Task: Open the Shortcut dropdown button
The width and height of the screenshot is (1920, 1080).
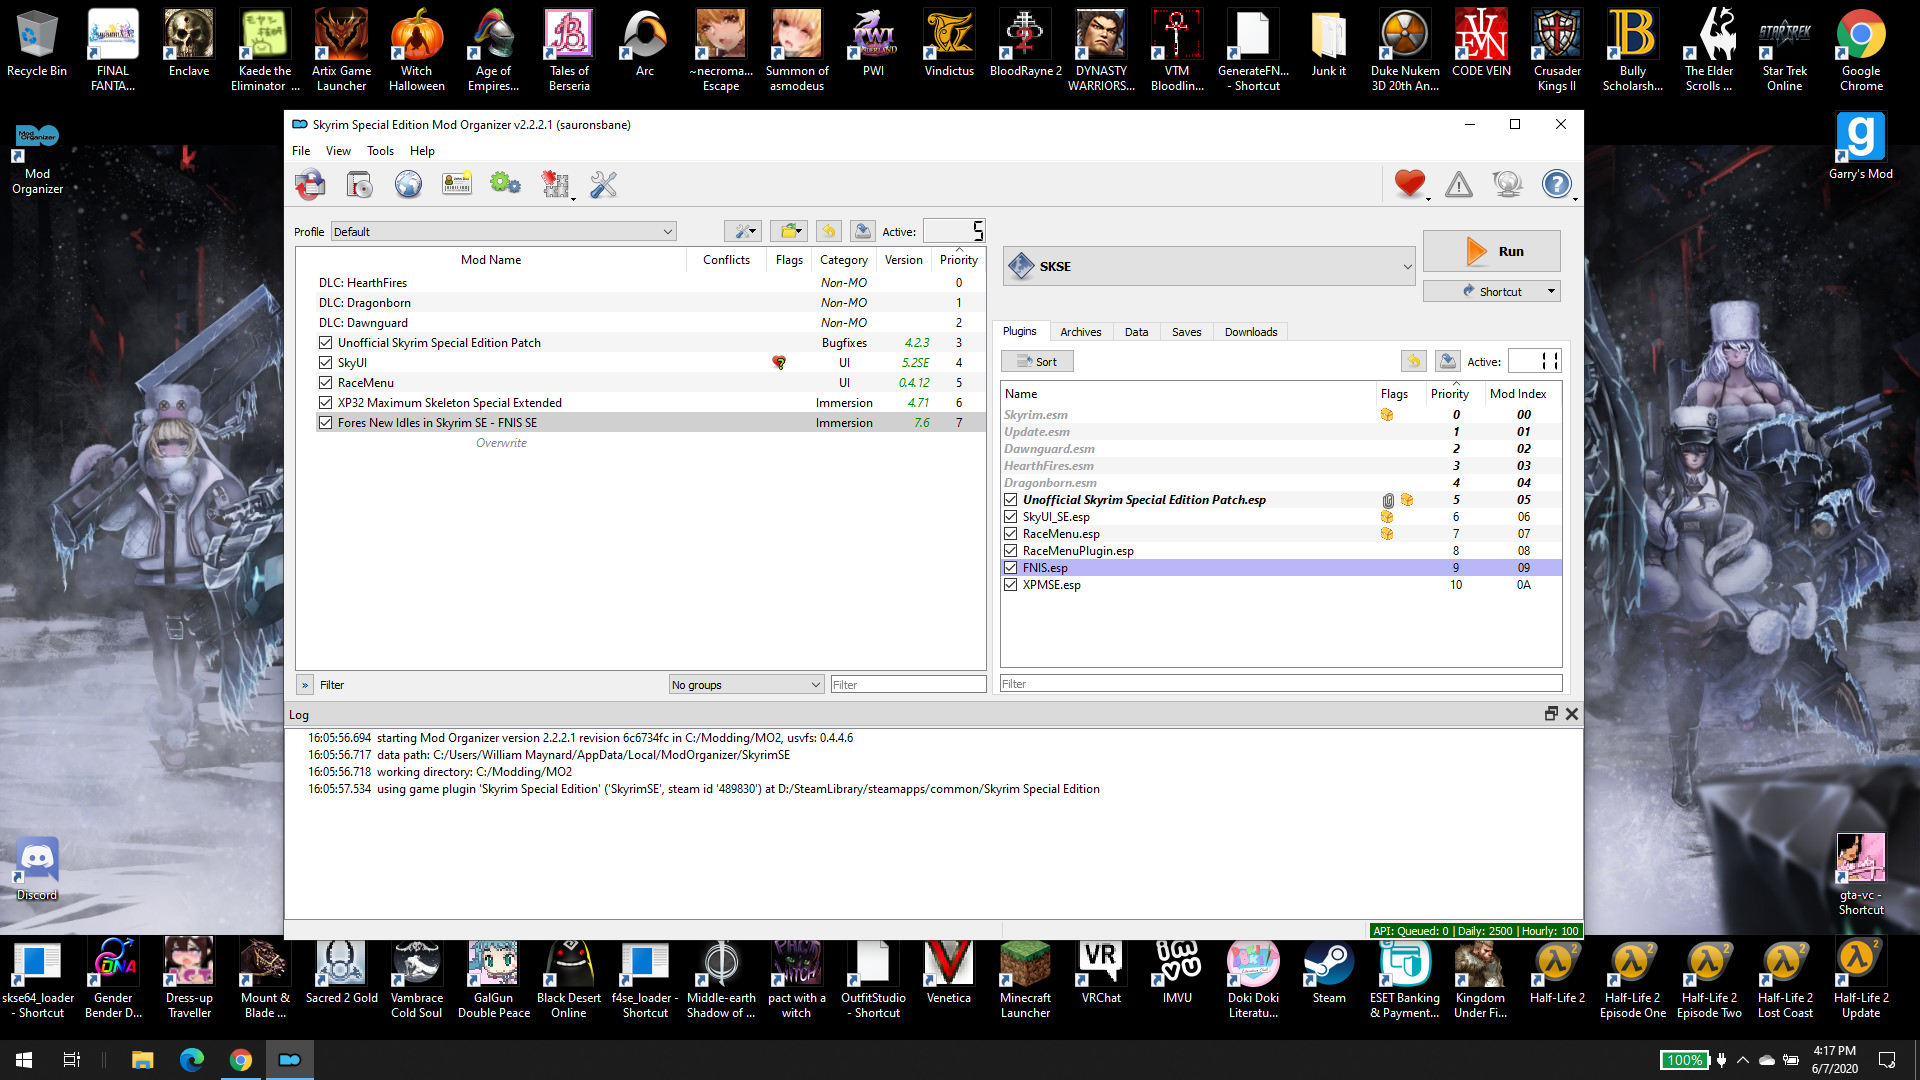Action: point(1491,291)
